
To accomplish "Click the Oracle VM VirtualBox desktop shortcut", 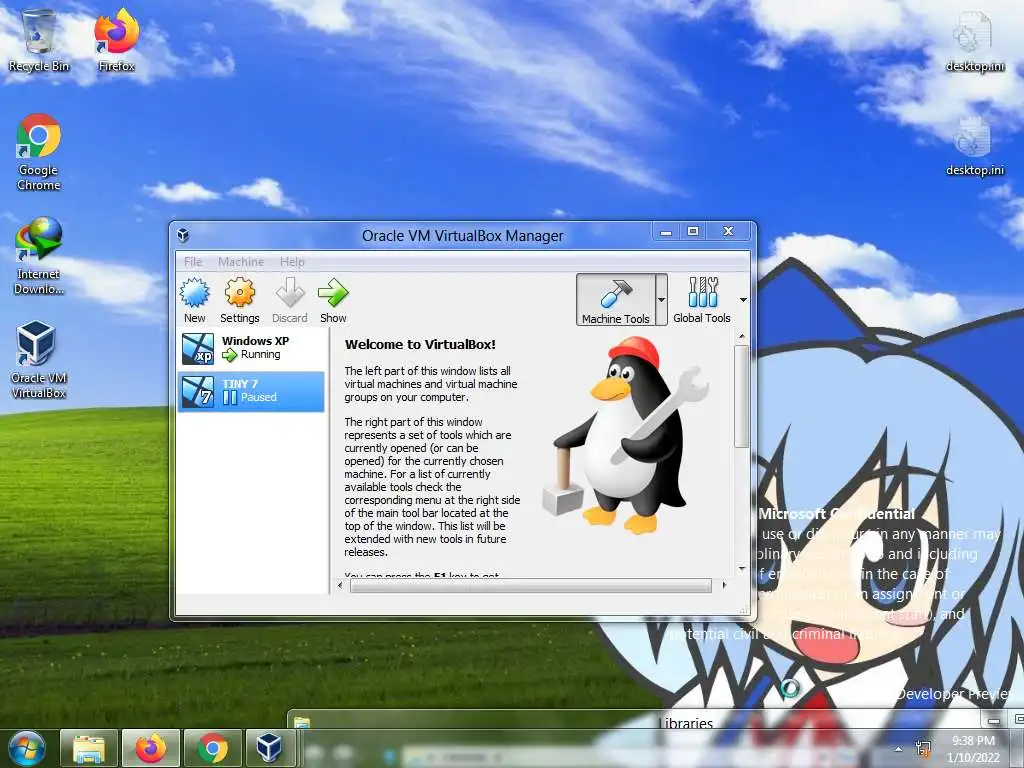I will tap(39, 359).
